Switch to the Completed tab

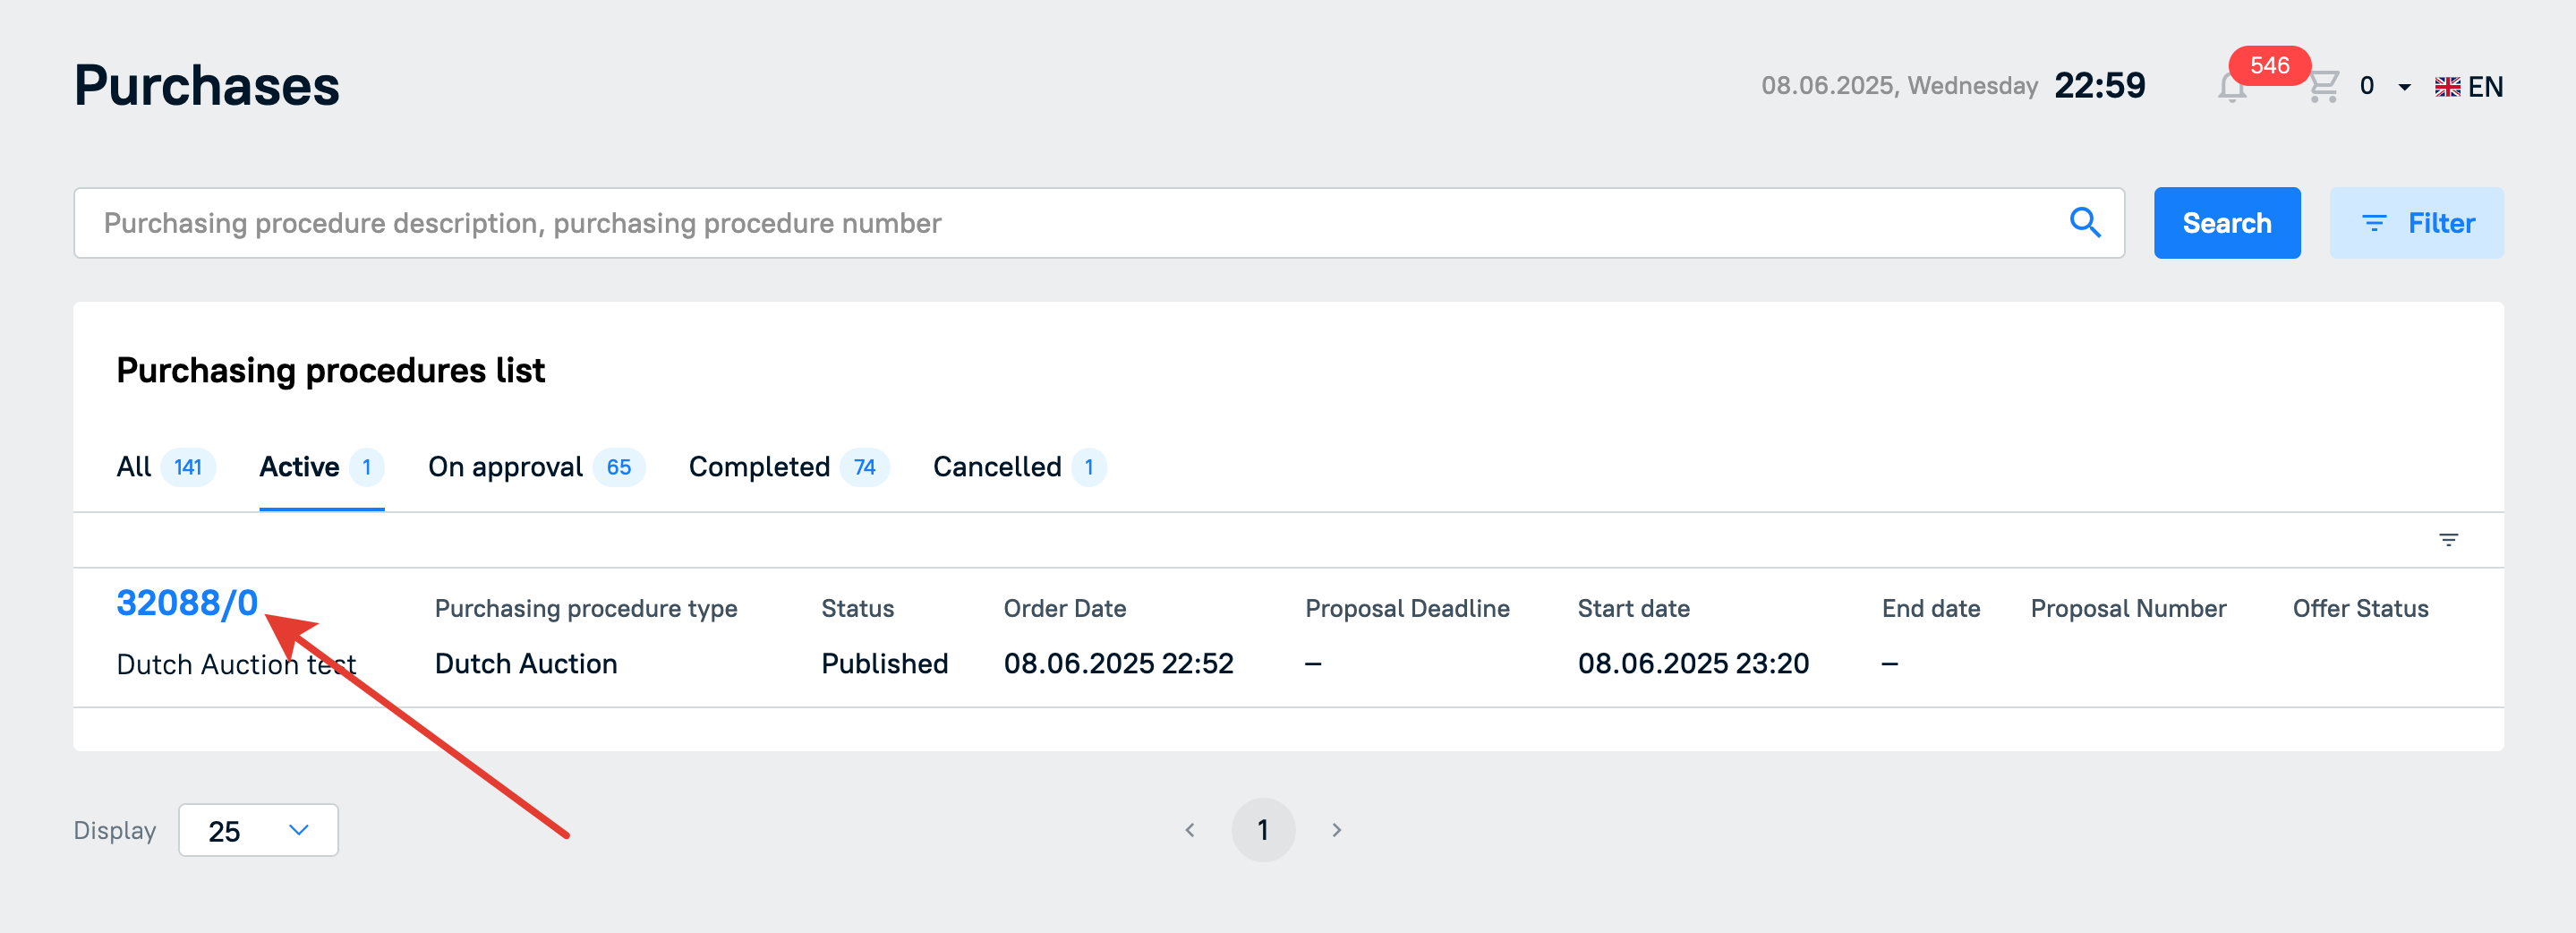click(x=788, y=467)
